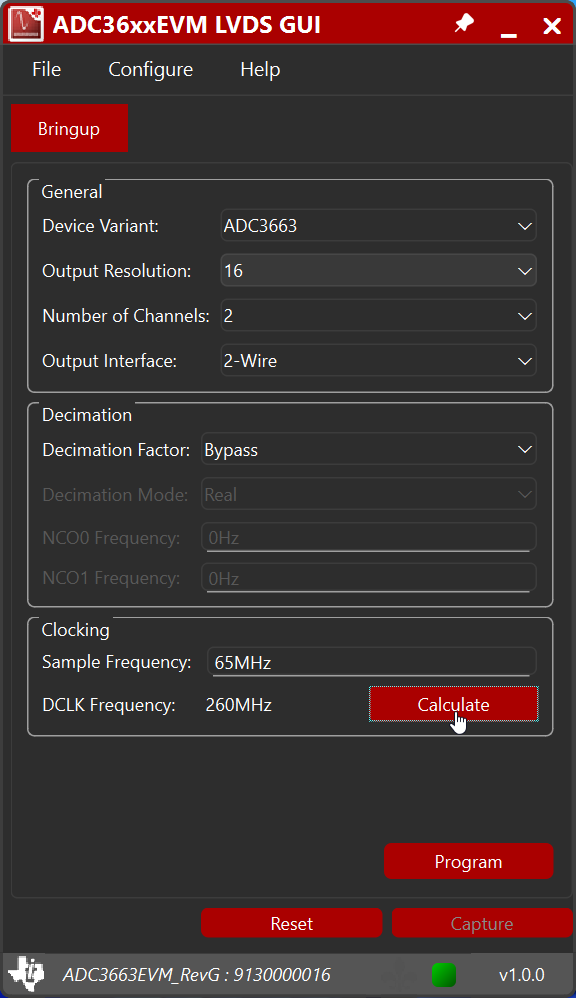Switch to the Bringup tab
Image resolution: width=576 pixels, height=998 pixels.
tap(69, 128)
